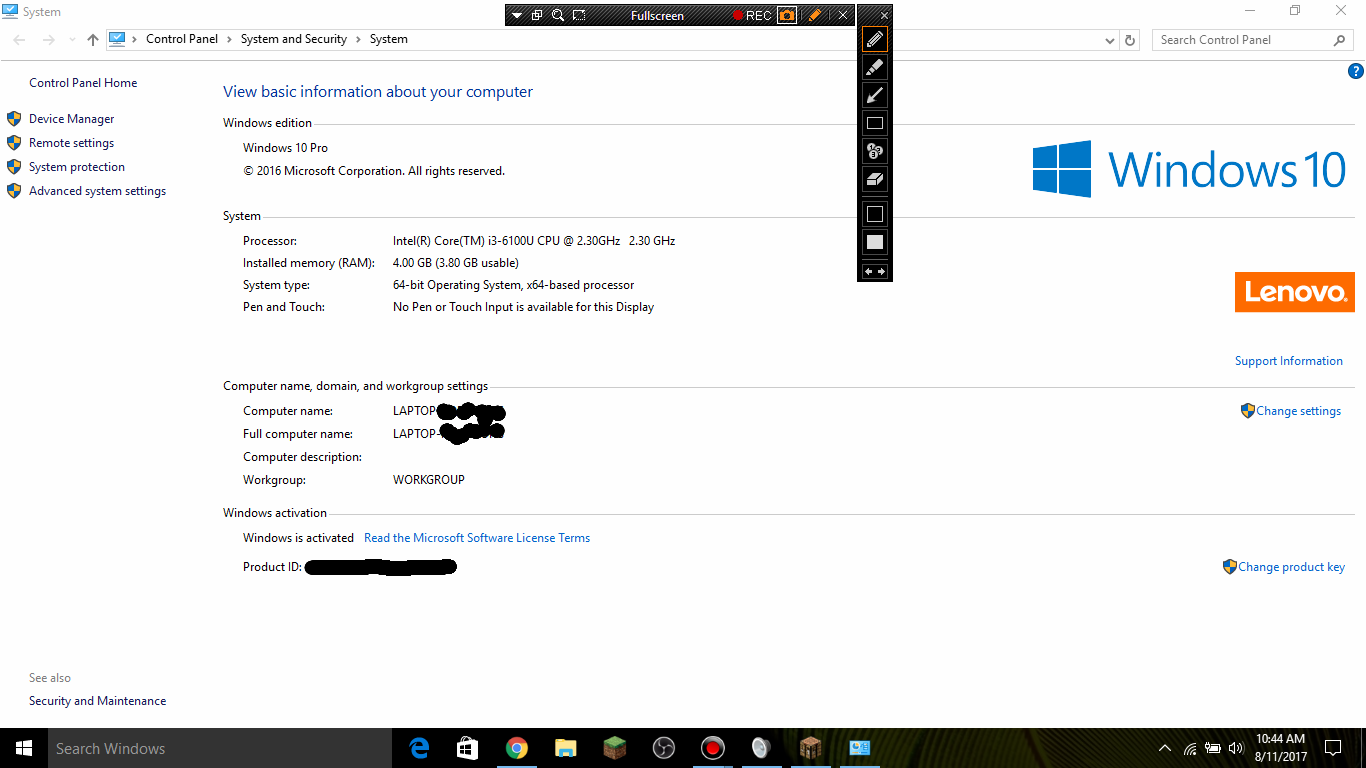The width and height of the screenshot is (1366, 768).
Task: Open File Explorer from taskbar
Action: [565, 748]
